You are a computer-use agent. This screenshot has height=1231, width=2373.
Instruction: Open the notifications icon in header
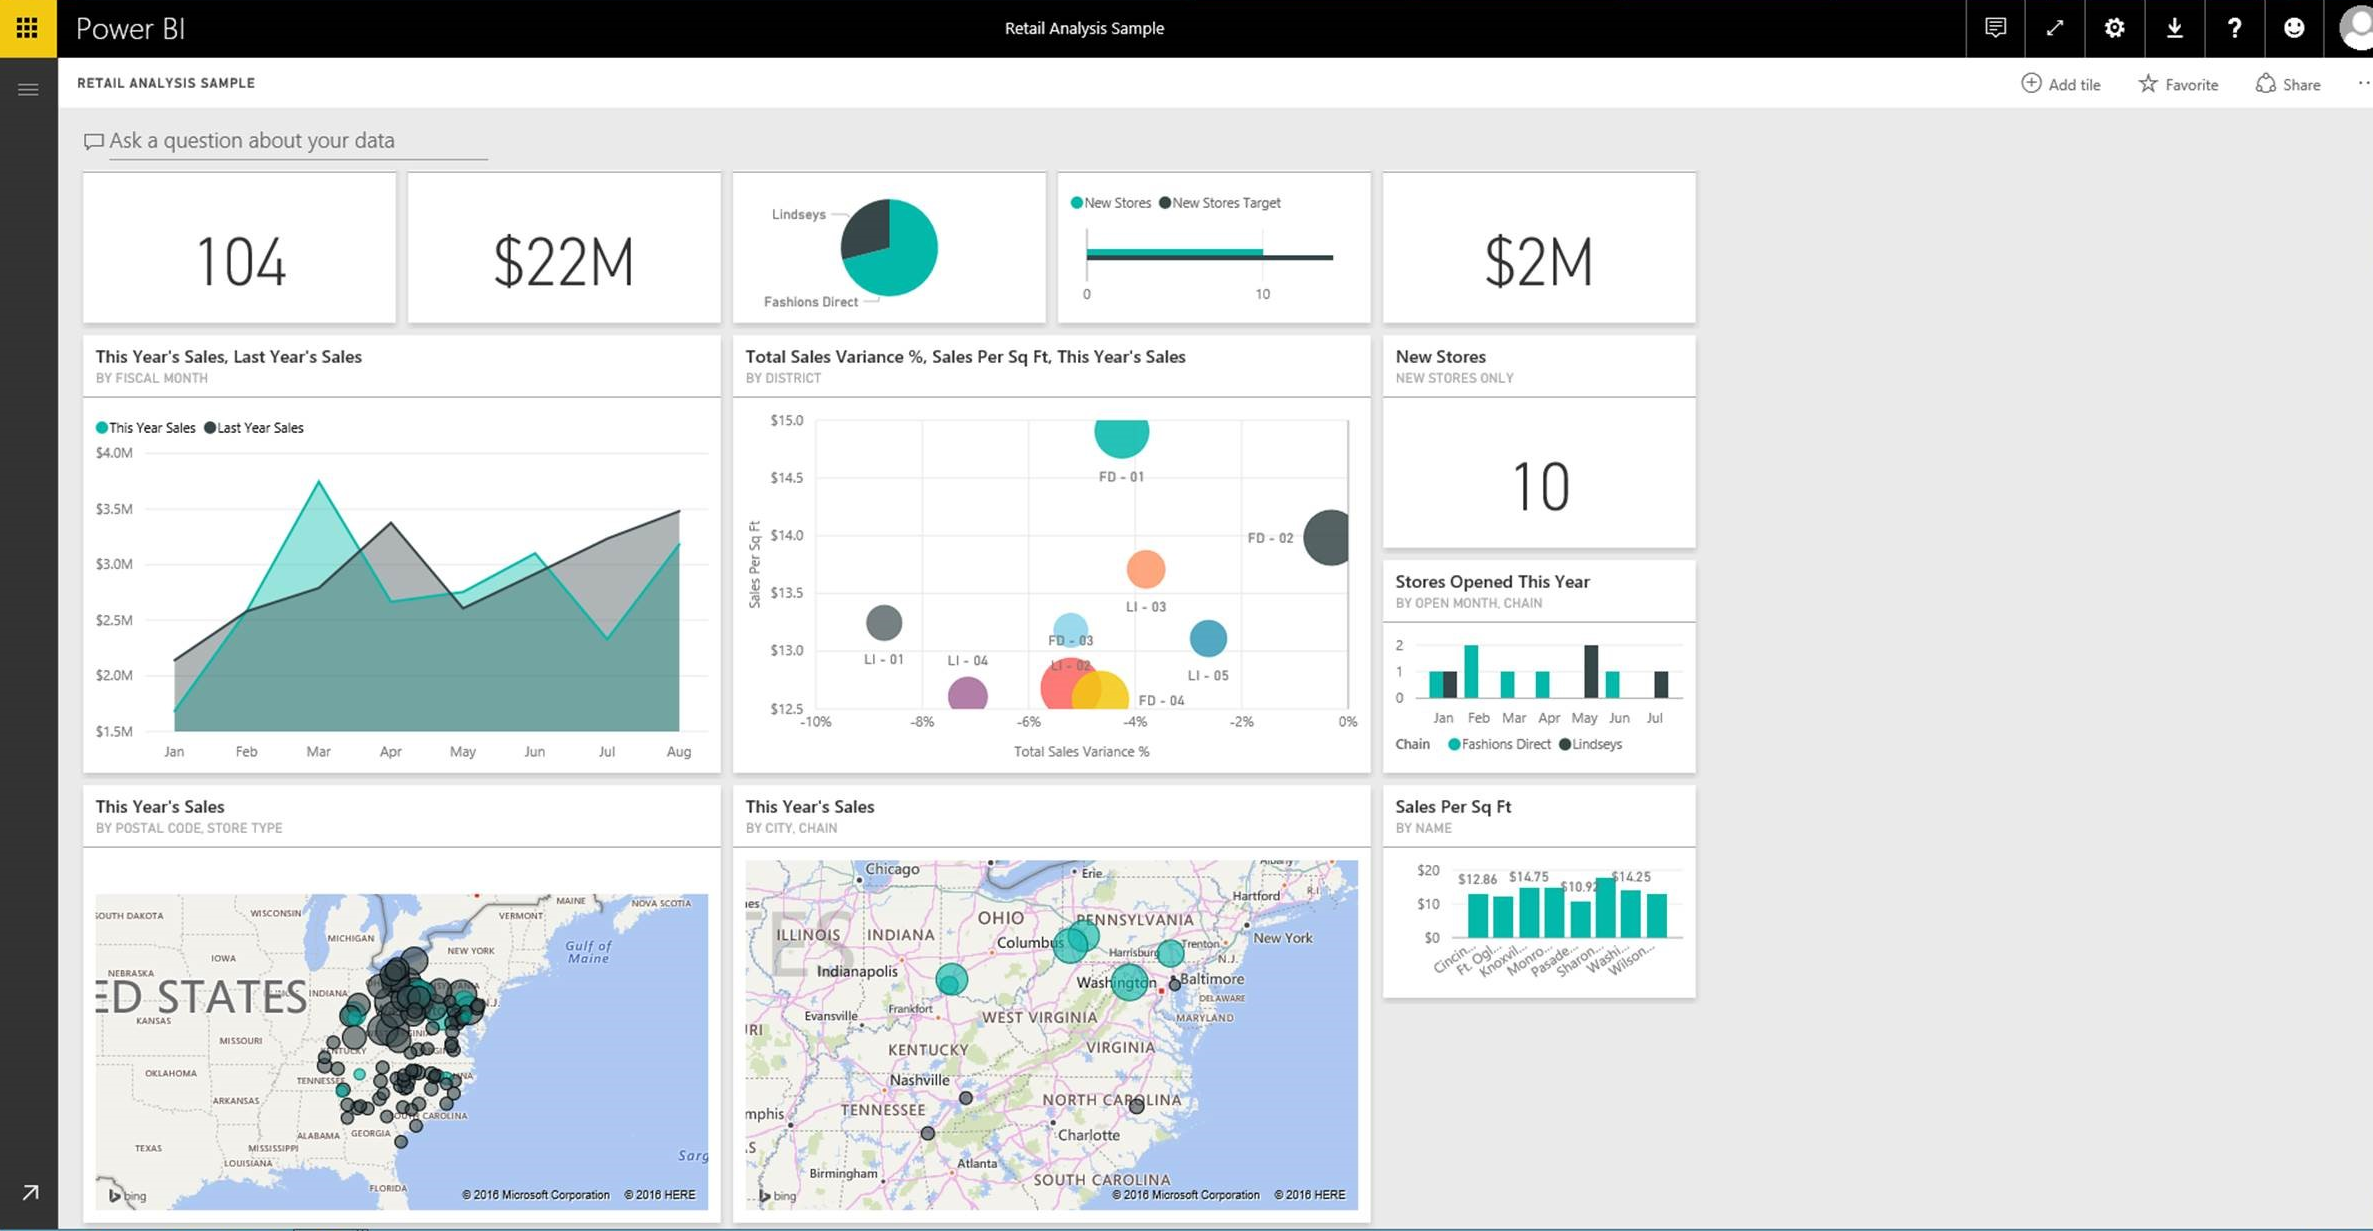pos(1995,28)
